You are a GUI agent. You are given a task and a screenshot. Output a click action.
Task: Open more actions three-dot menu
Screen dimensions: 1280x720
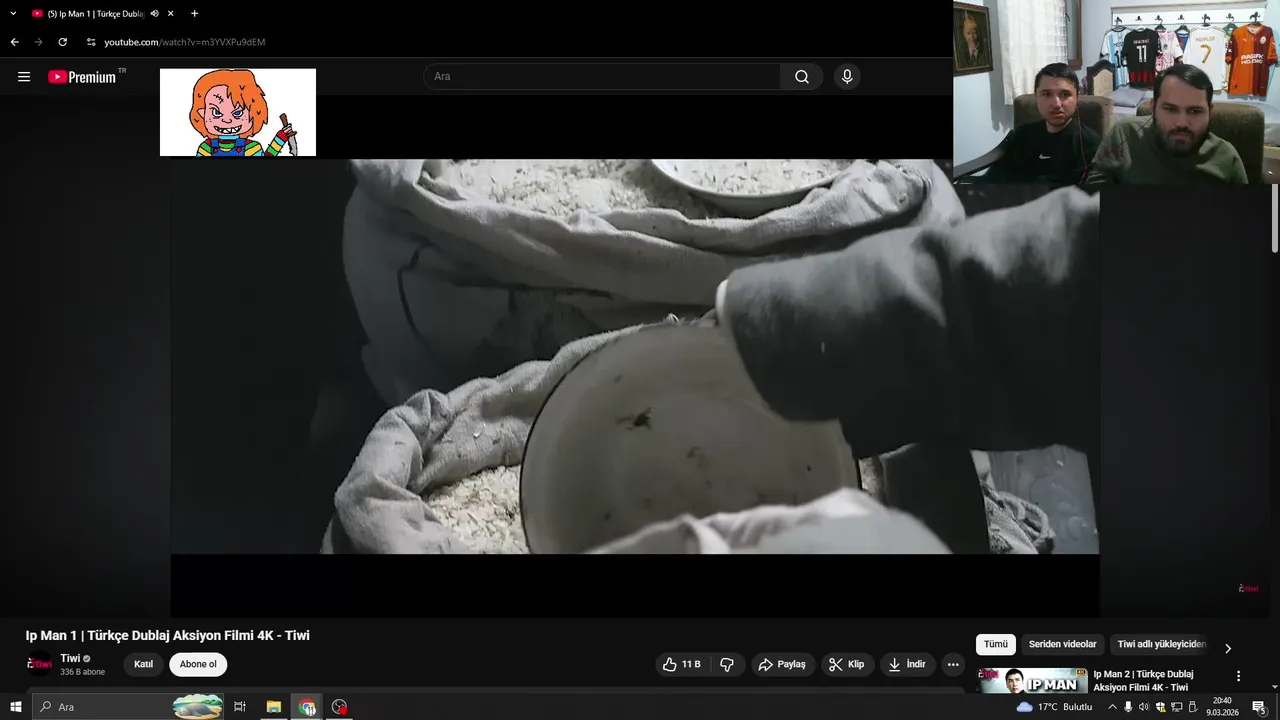[953, 664]
